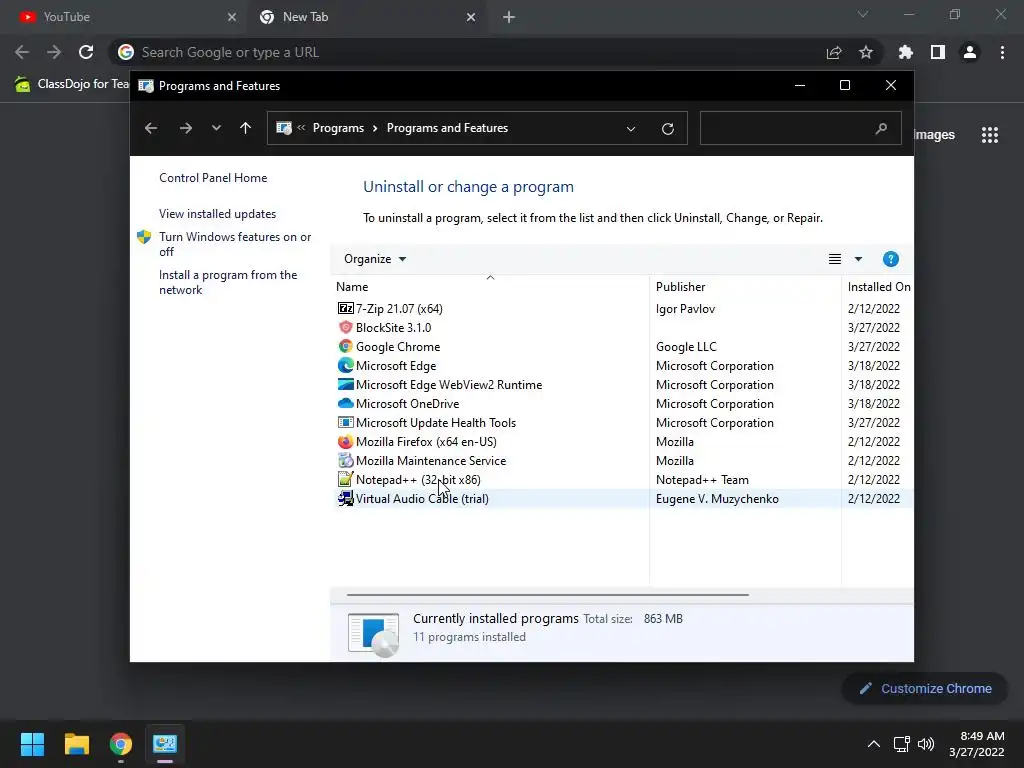This screenshot has height=768, width=1024.
Task: Sort the list by Installed On column
Action: tap(878, 287)
